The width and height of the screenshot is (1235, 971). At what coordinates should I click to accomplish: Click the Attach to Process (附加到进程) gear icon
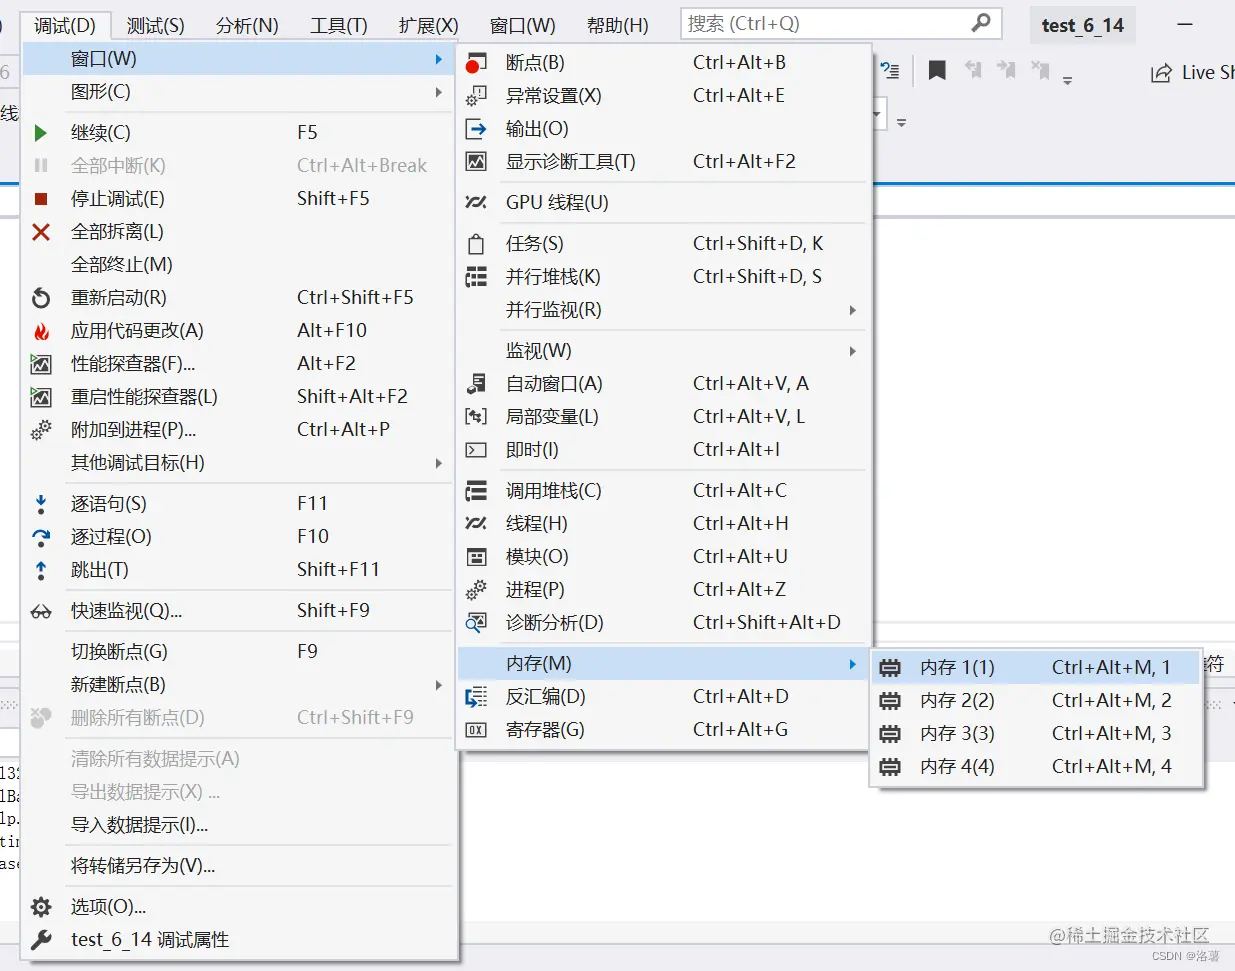(x=41, y=430)
